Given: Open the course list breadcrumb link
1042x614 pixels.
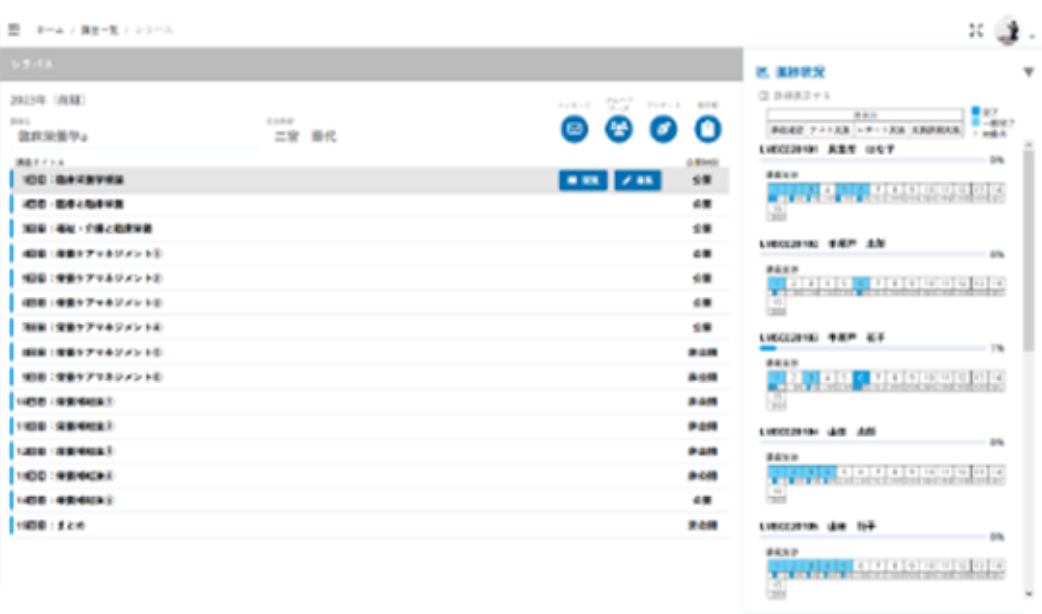Looking at the screenshot, I should click(x=99, y=30).
